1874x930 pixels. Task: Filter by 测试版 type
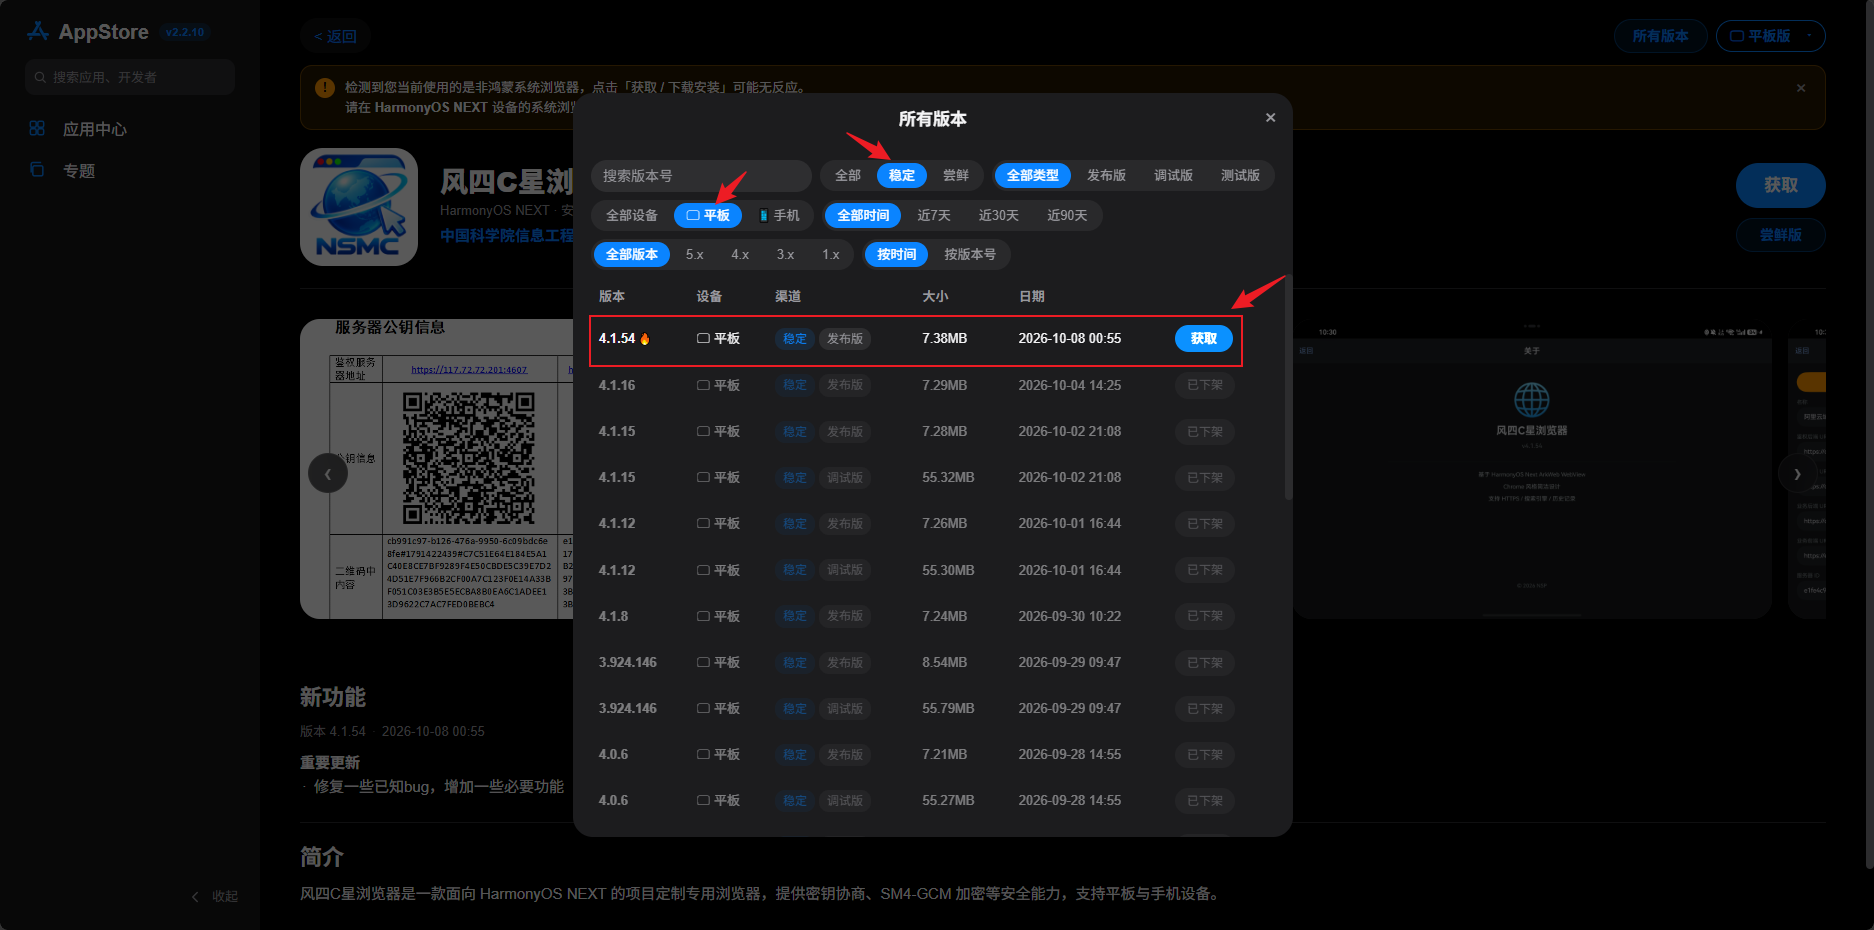(1240, 175)
